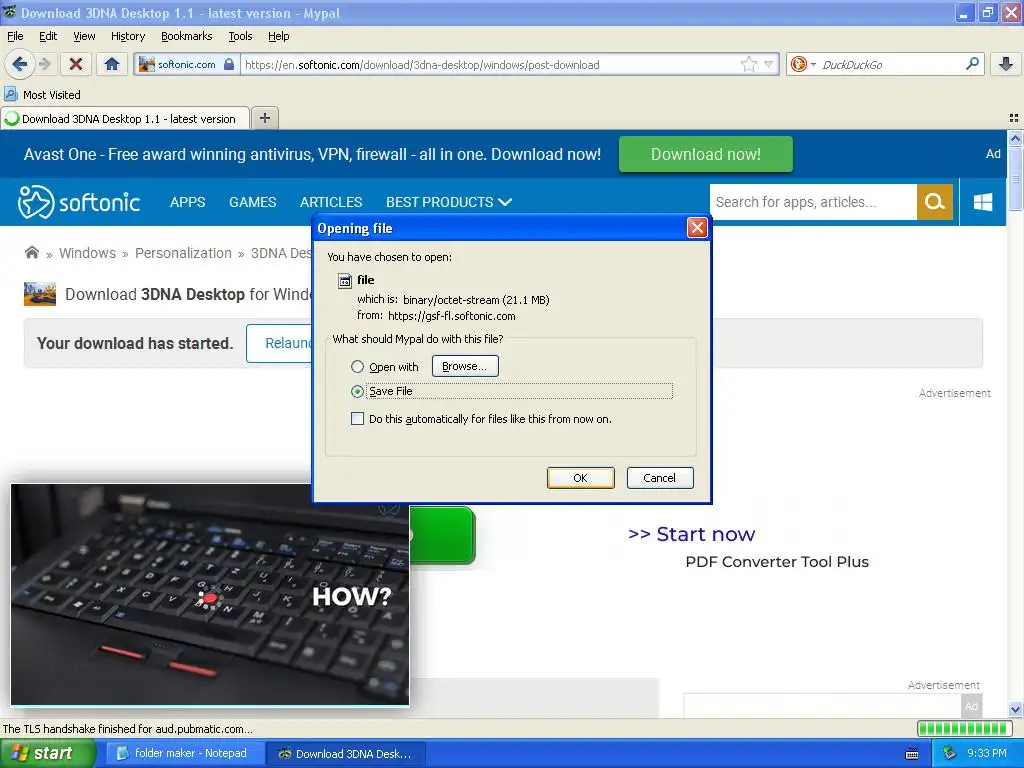1024x768 pixels.
Task: Click the home breadcrumb icon
Action: click(x=31, y=253)
